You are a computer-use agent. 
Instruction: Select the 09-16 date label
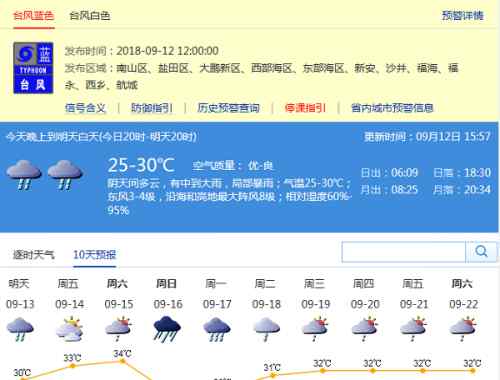click(x=168, y=304)
